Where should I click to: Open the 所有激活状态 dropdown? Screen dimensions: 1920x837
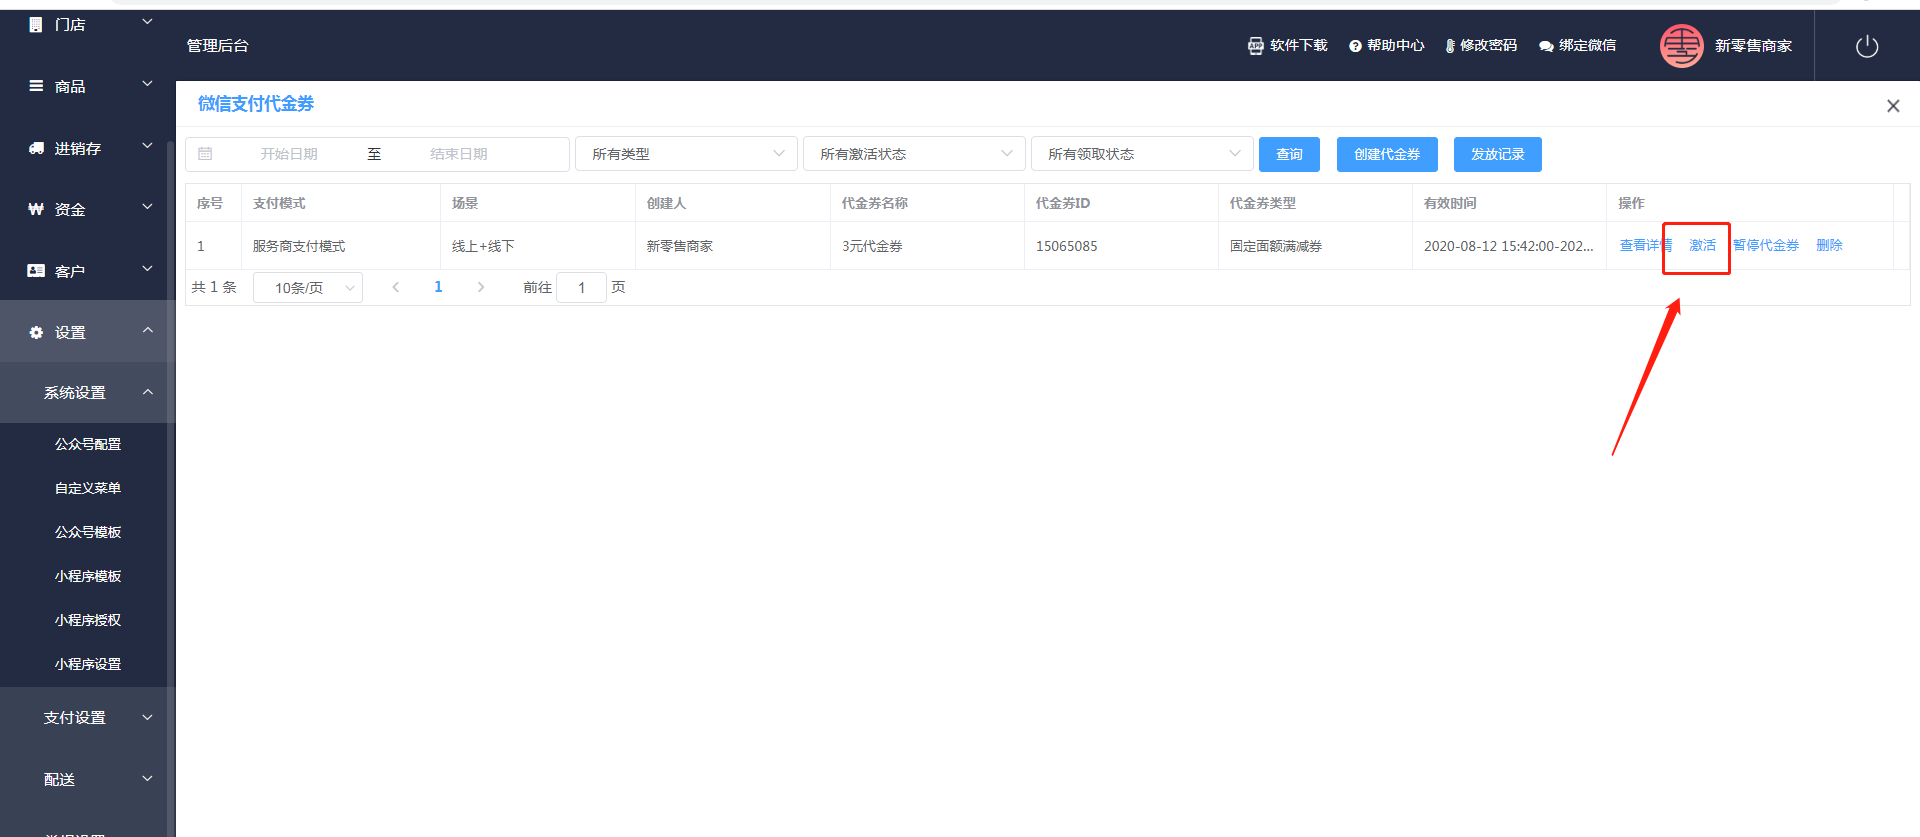(914, 154)
